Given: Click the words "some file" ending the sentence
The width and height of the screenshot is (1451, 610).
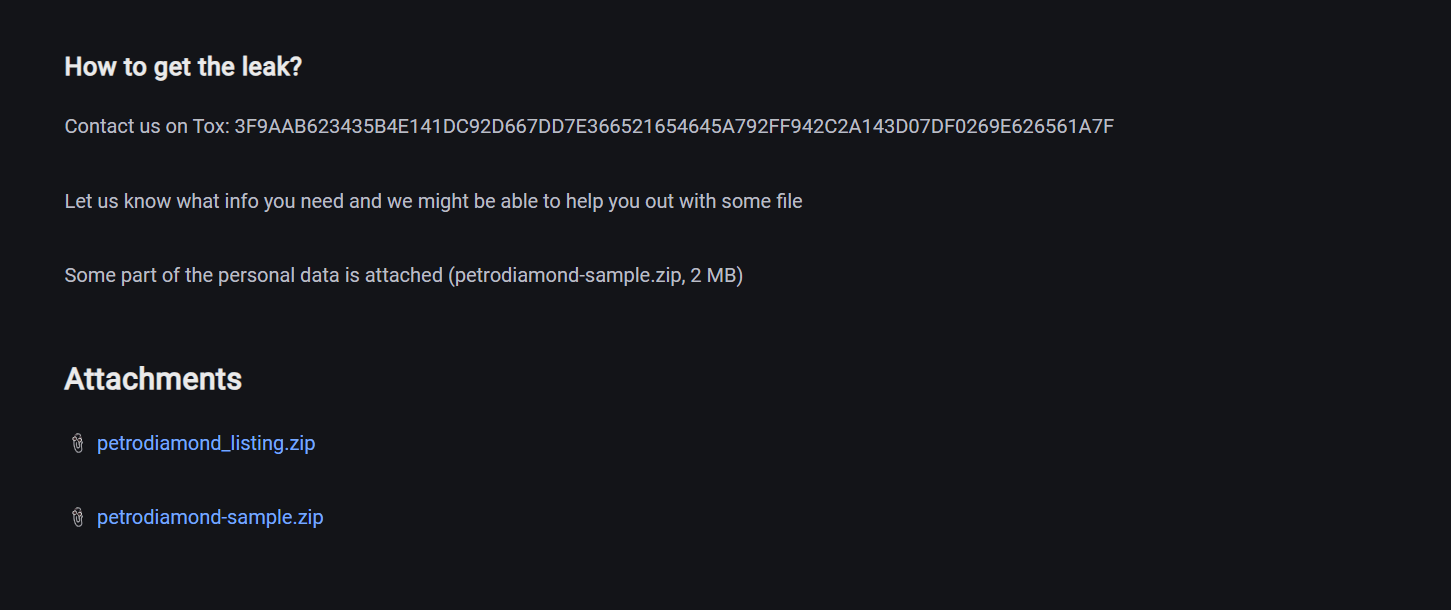Looking at the screenshot, I should tap(763, 201).
